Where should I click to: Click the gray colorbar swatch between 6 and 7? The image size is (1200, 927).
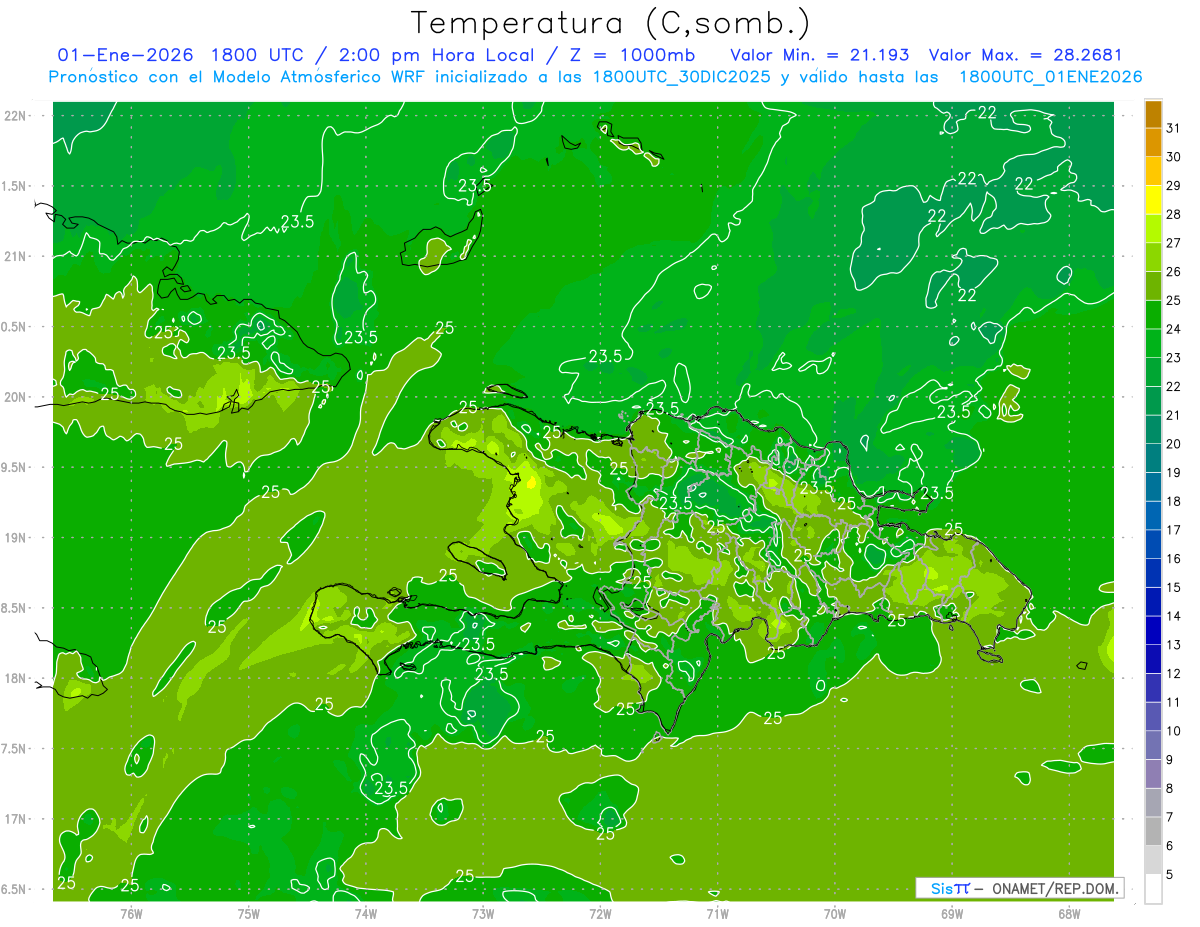click(1153, 831)
